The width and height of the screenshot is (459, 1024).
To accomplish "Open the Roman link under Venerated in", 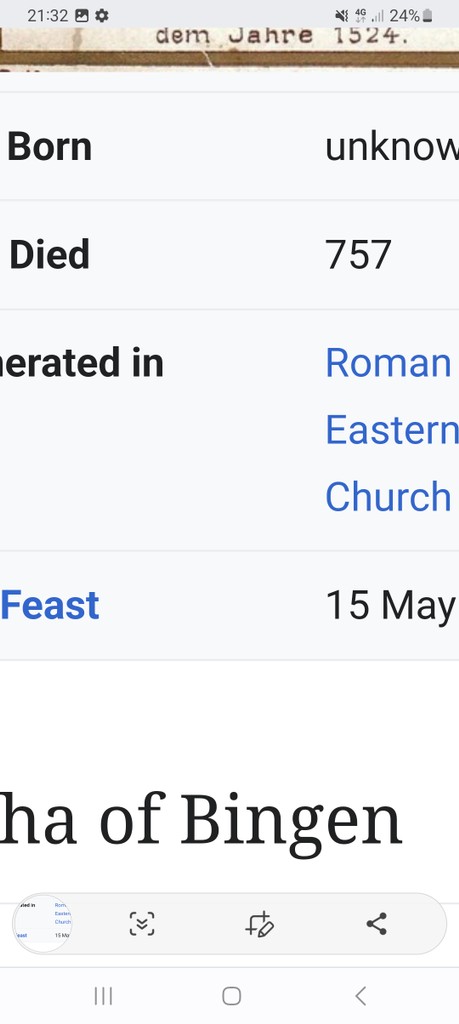I will 388,362.
